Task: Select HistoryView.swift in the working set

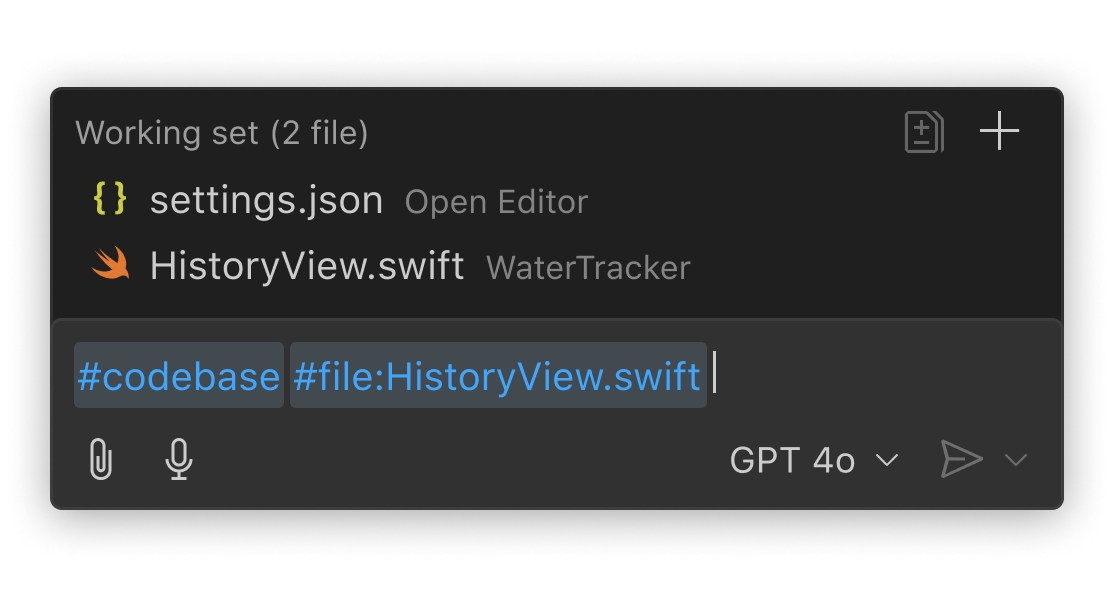Action: coord(307,266)
